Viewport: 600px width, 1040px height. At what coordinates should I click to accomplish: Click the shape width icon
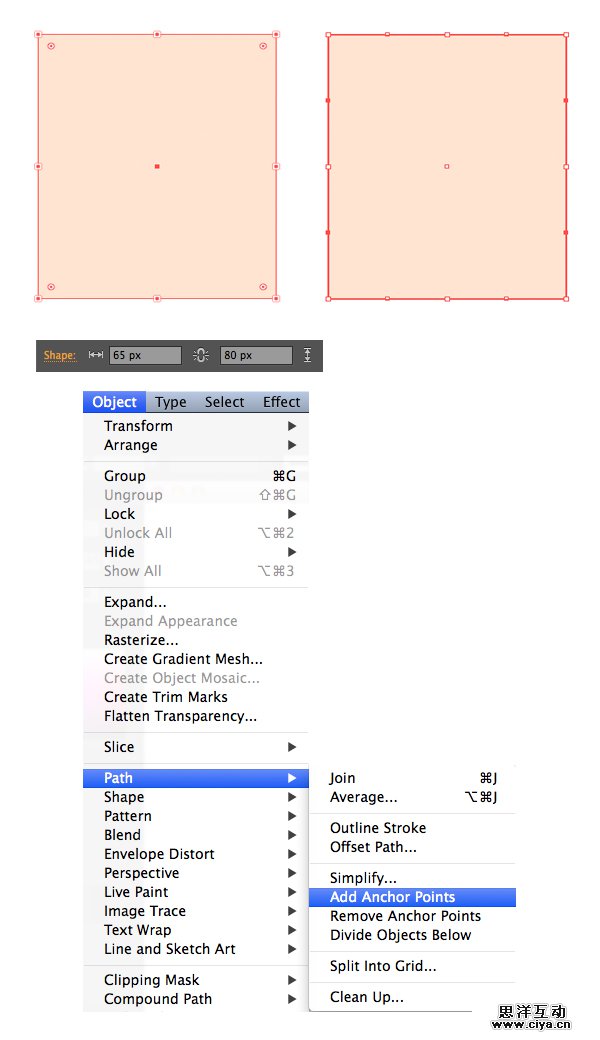tap(96, 355)
